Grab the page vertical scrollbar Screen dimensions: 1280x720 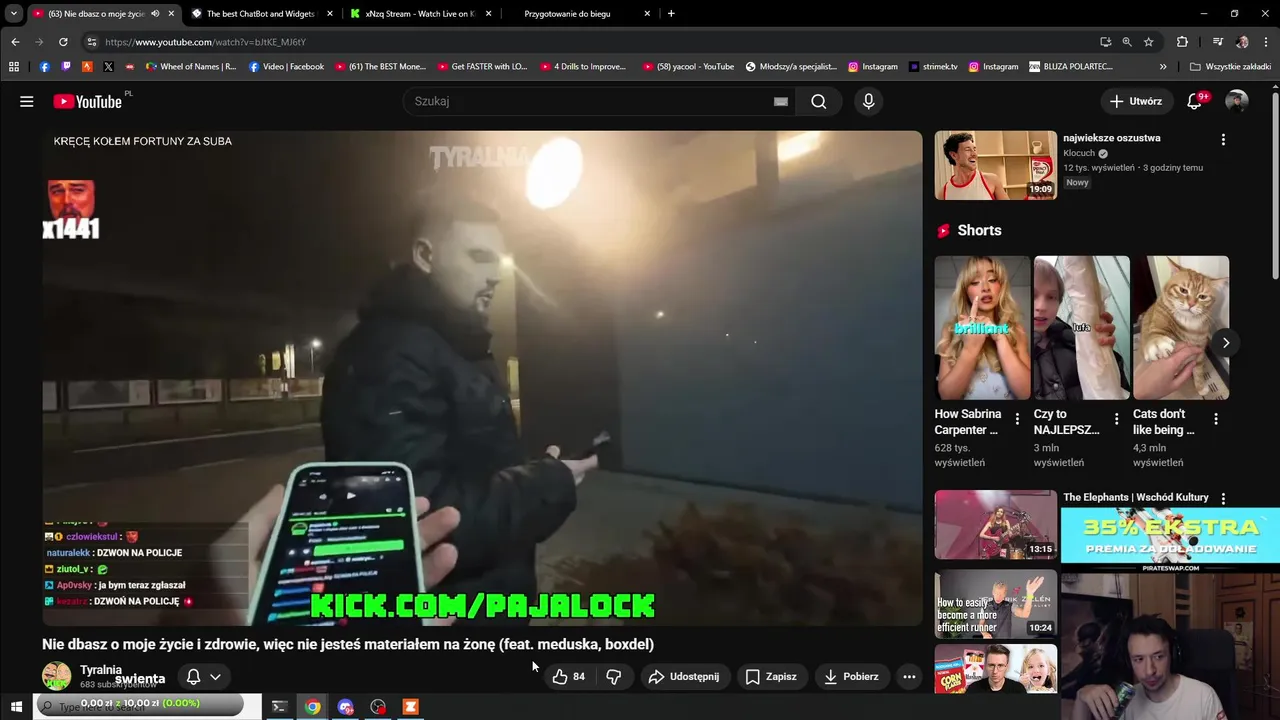(1275, 185)
